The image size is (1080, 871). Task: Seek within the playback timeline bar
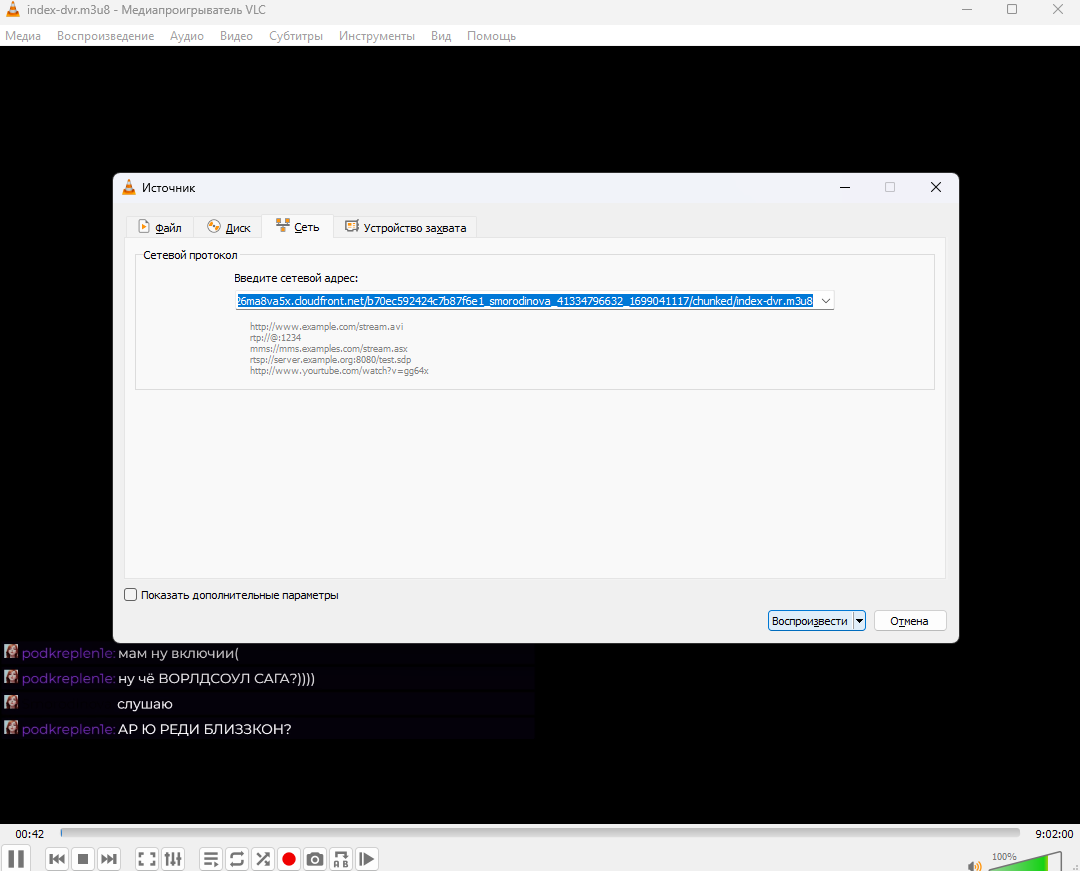[540, 832]
